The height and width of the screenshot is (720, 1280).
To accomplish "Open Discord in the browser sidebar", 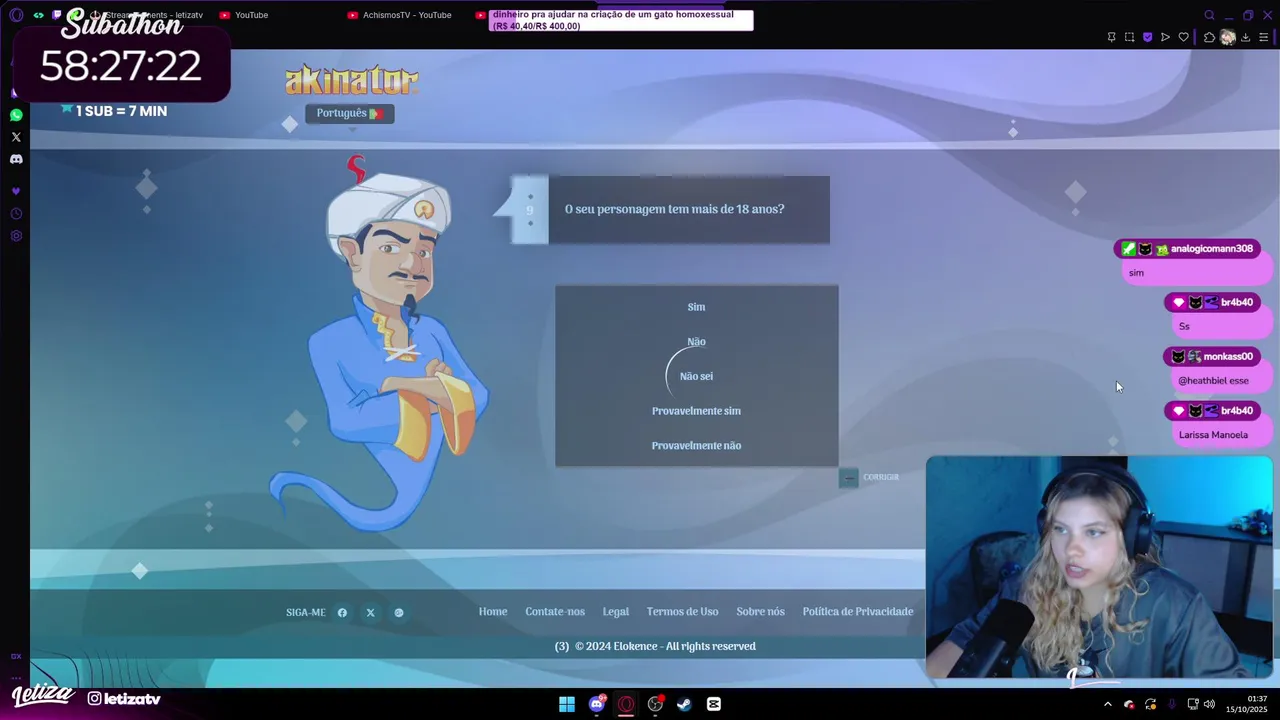I will pyautogui.click(x=16, y=159).
